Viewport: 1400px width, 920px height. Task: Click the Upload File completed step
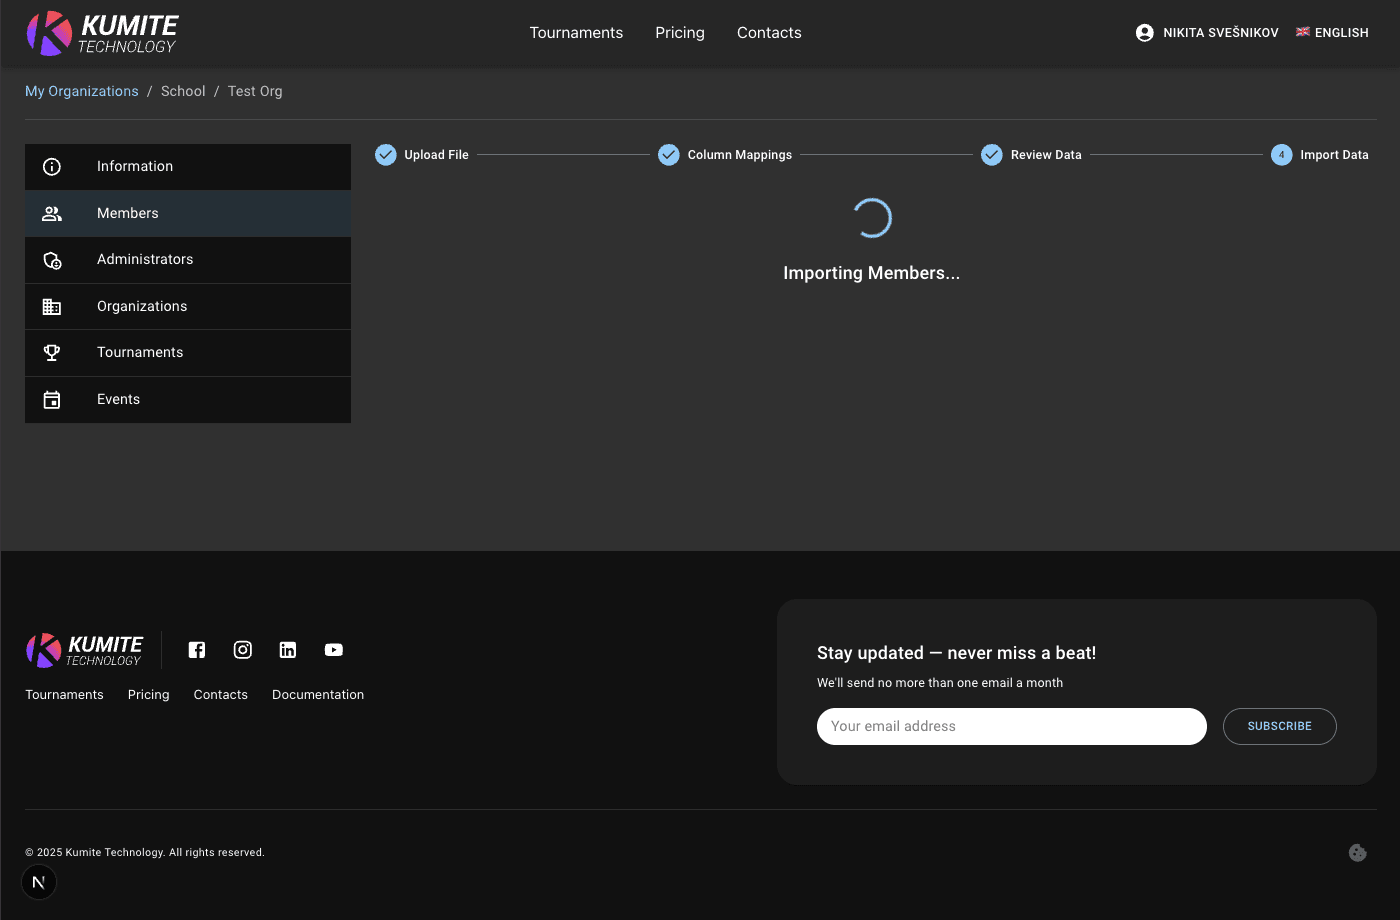pyautogui.click(x=385, y=154)
